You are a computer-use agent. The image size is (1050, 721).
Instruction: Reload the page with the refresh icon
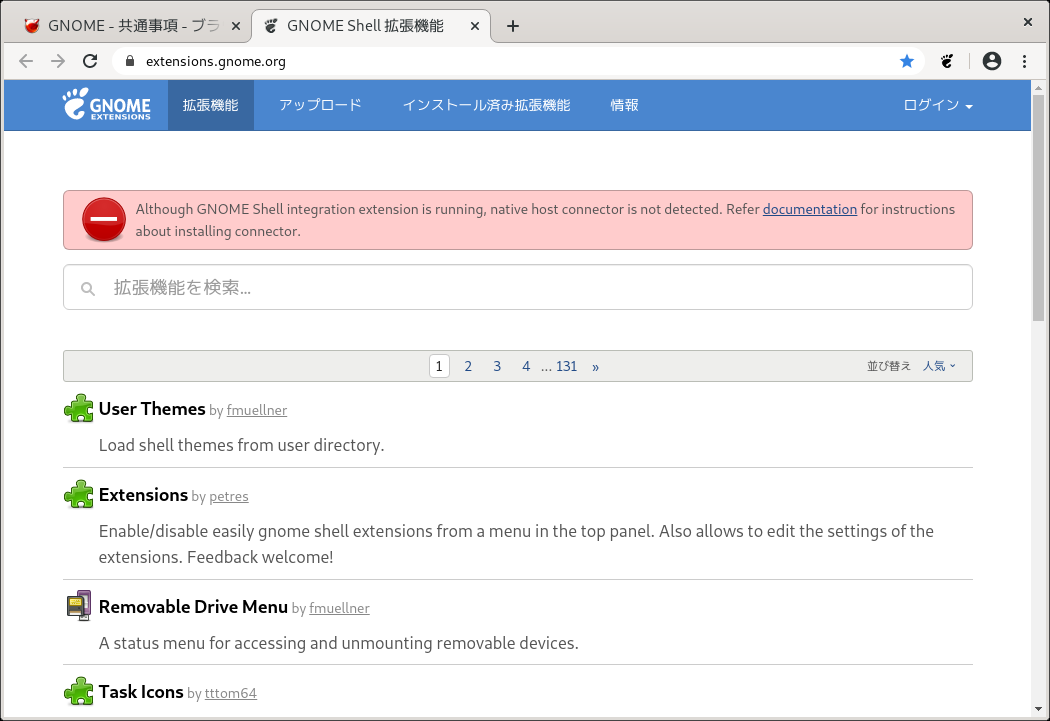tap(90, 62)
